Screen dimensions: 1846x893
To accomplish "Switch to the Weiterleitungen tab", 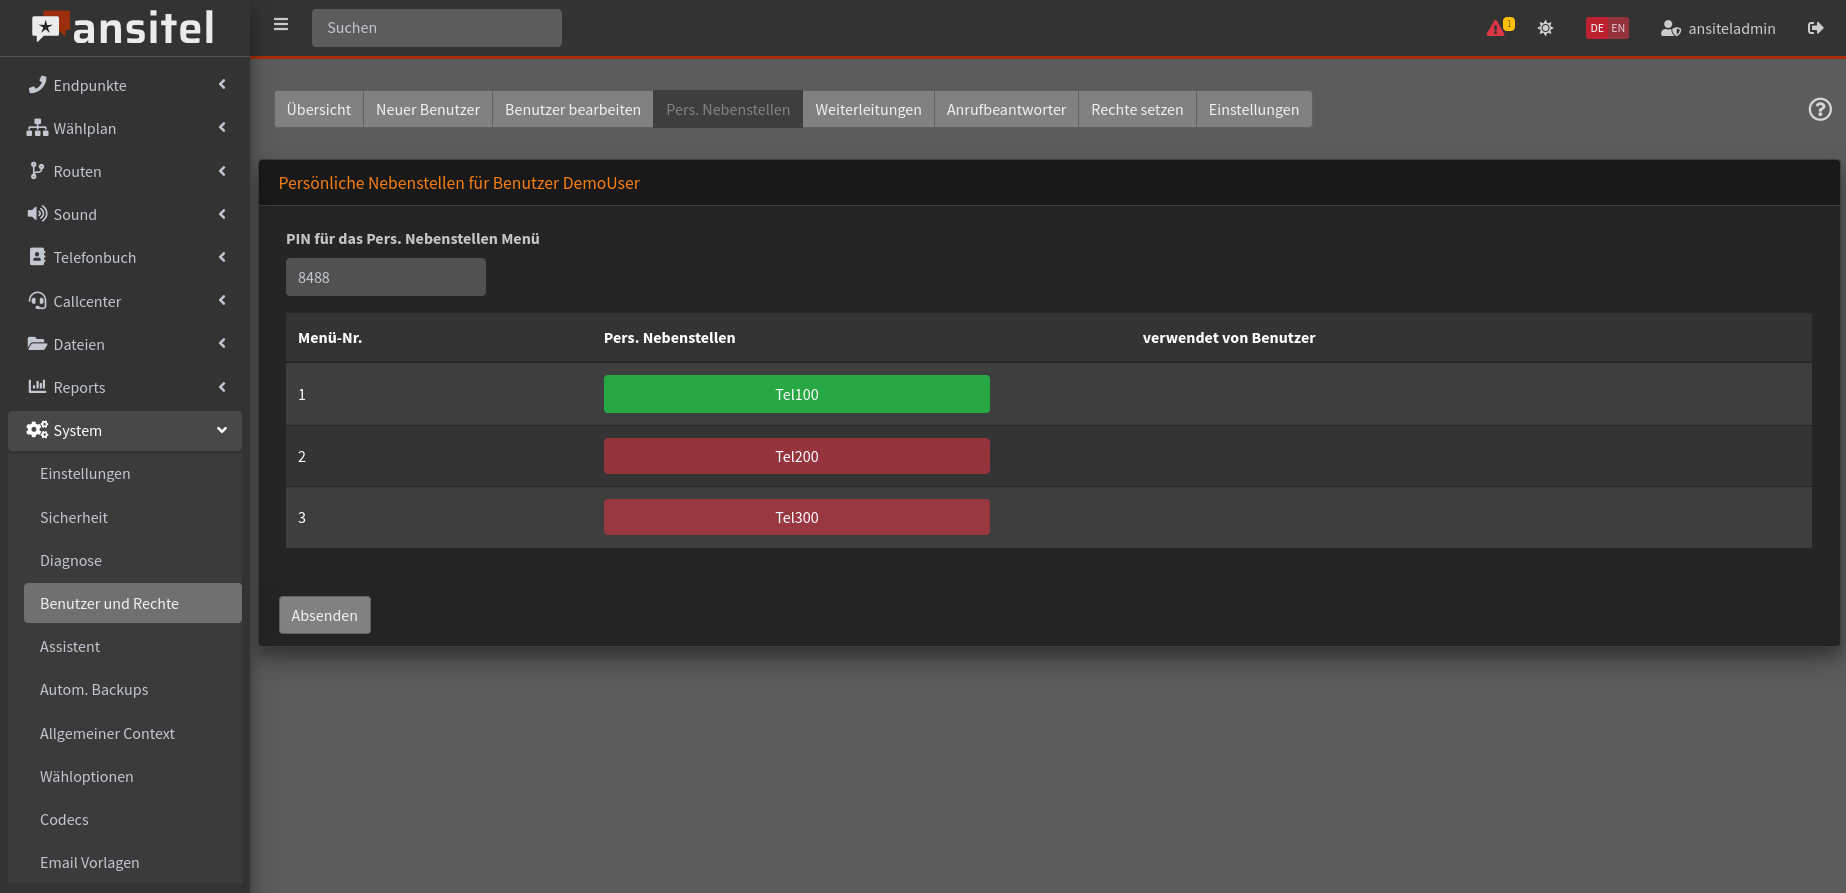I will 867,110.
